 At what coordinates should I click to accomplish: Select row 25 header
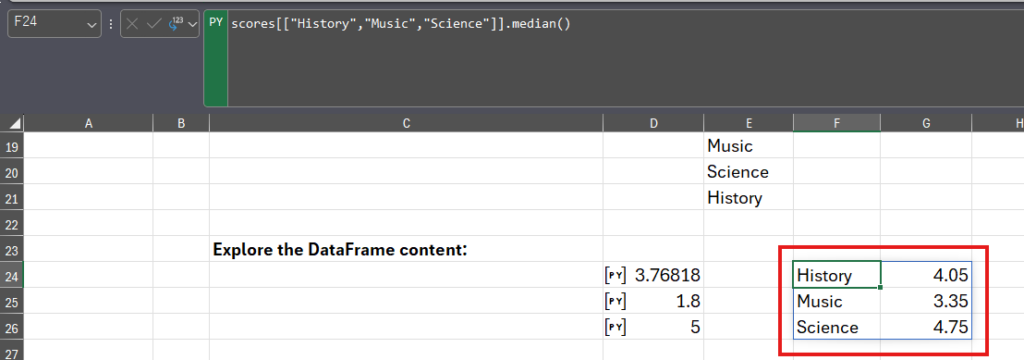[x=12, y=301]
